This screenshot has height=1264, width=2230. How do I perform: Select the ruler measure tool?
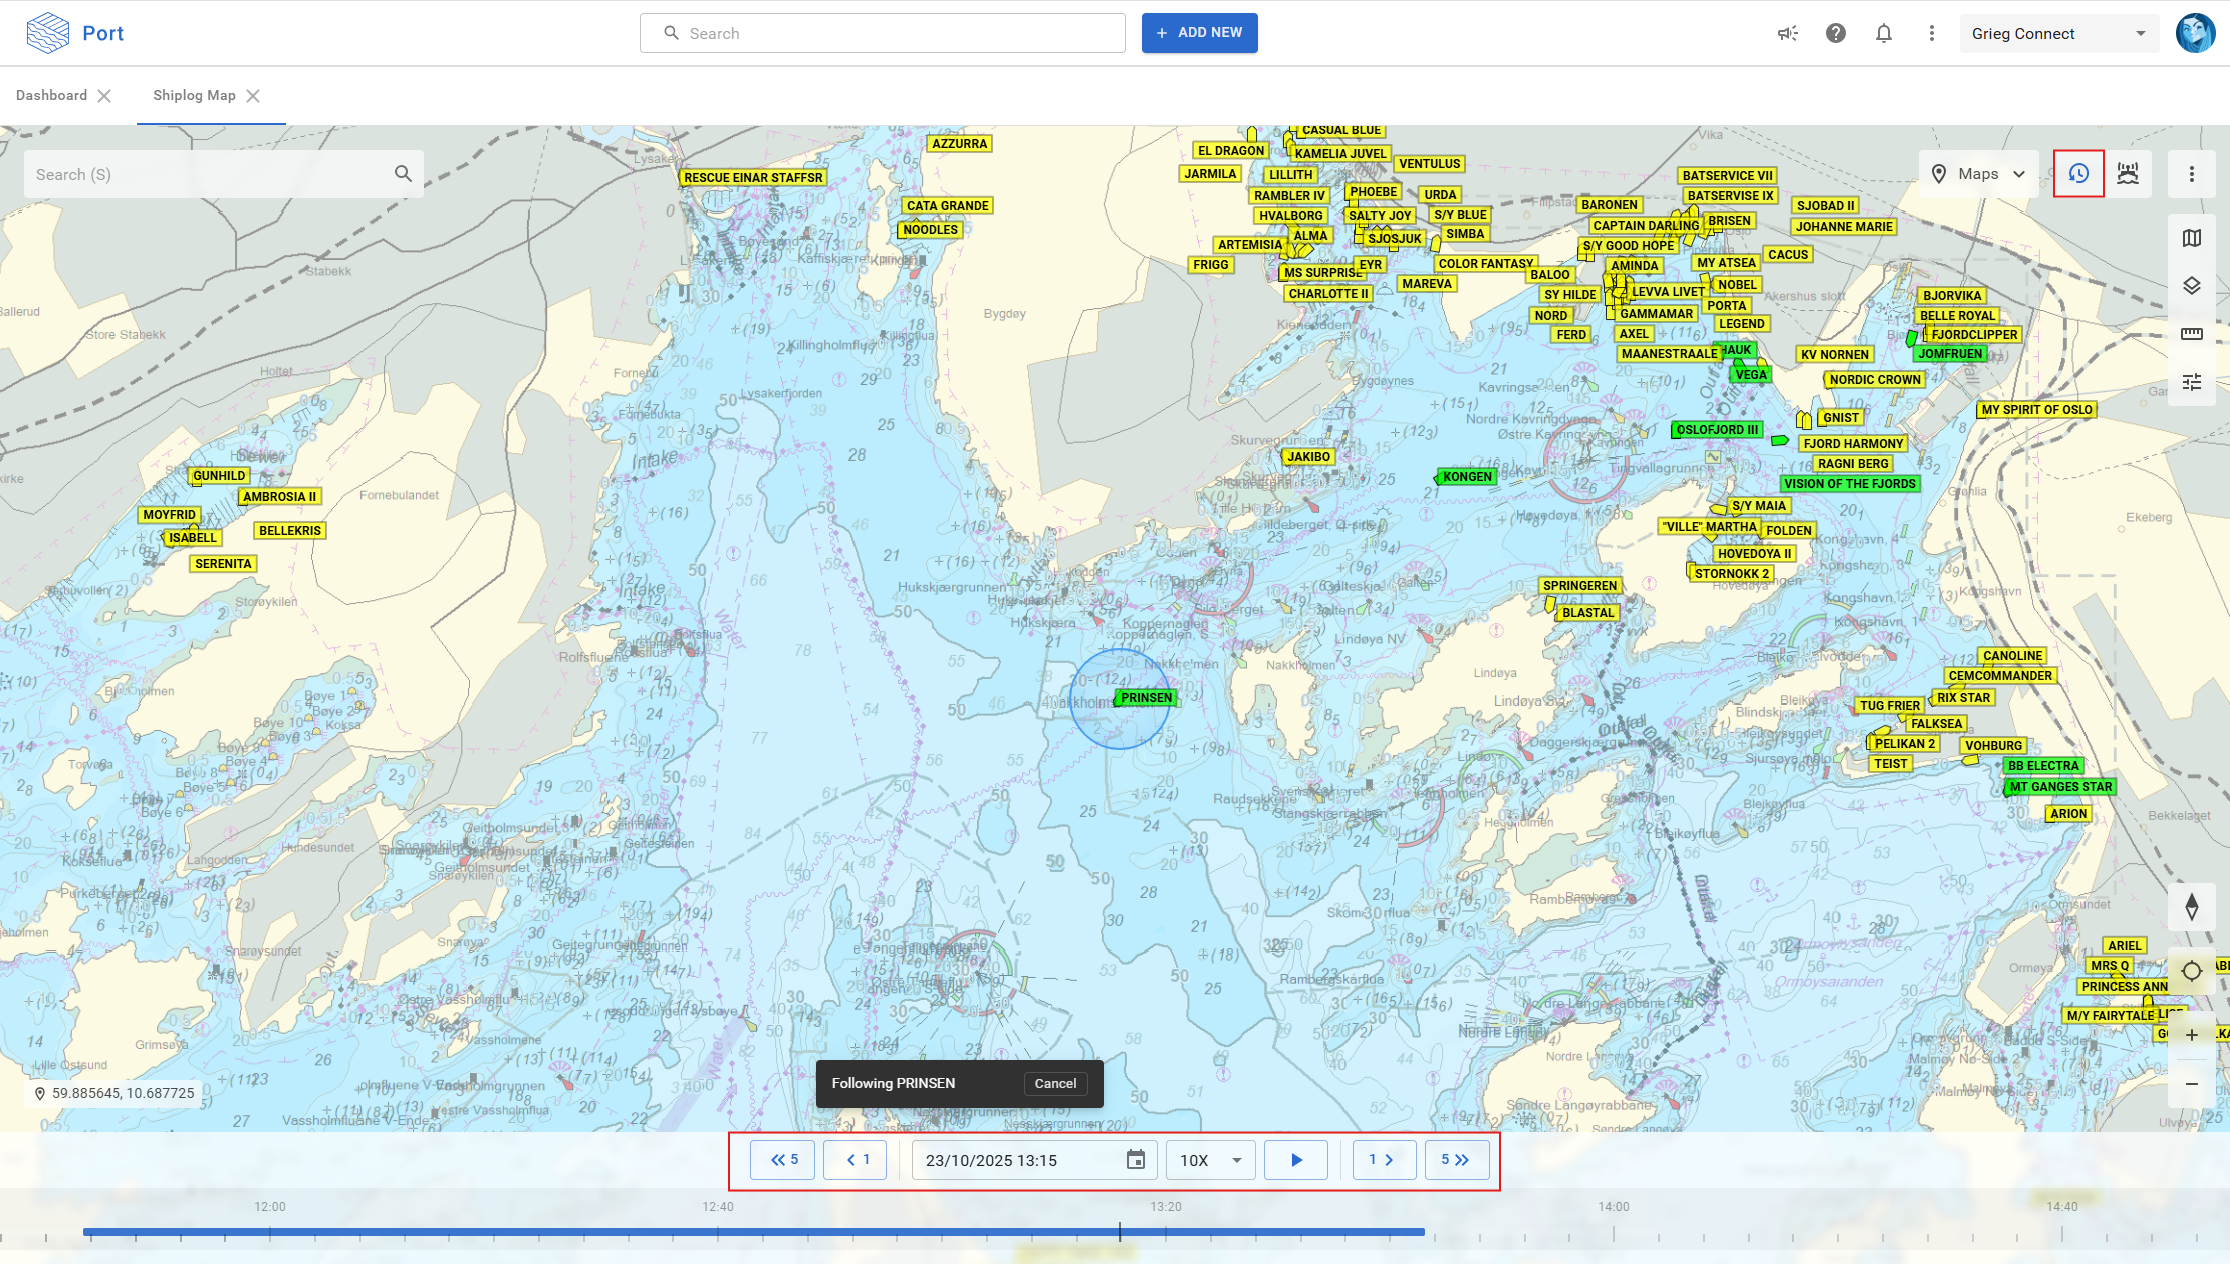point(2191,334)
